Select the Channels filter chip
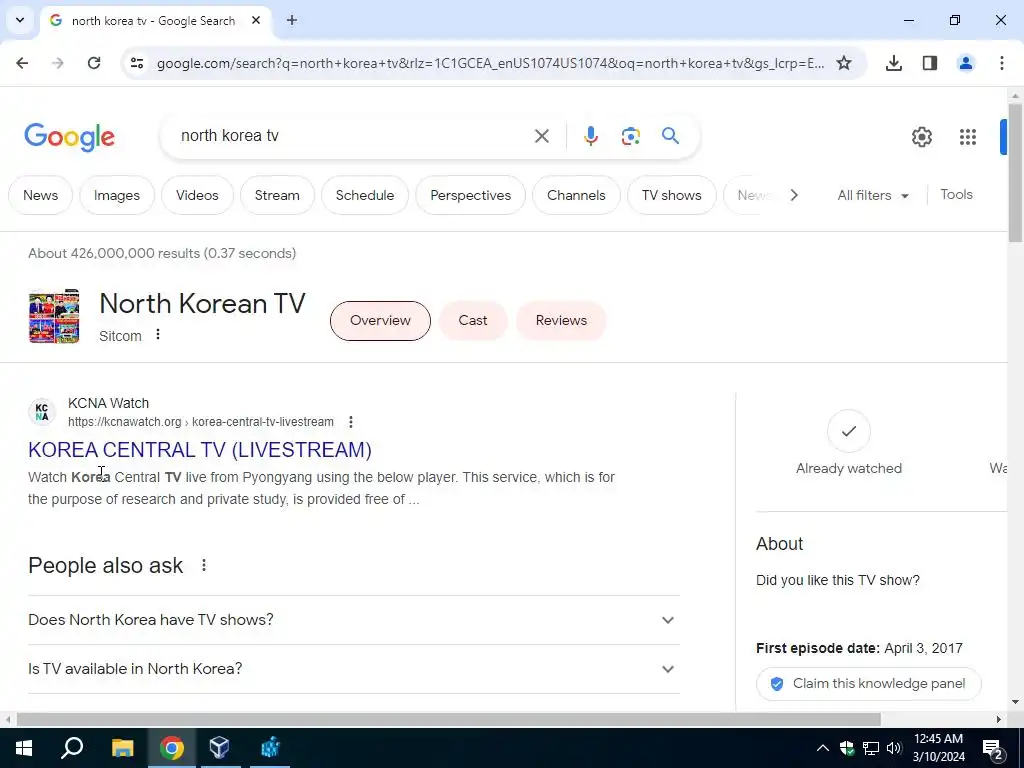Screen dimensions: 1024x768 click(x=576, y=195)
